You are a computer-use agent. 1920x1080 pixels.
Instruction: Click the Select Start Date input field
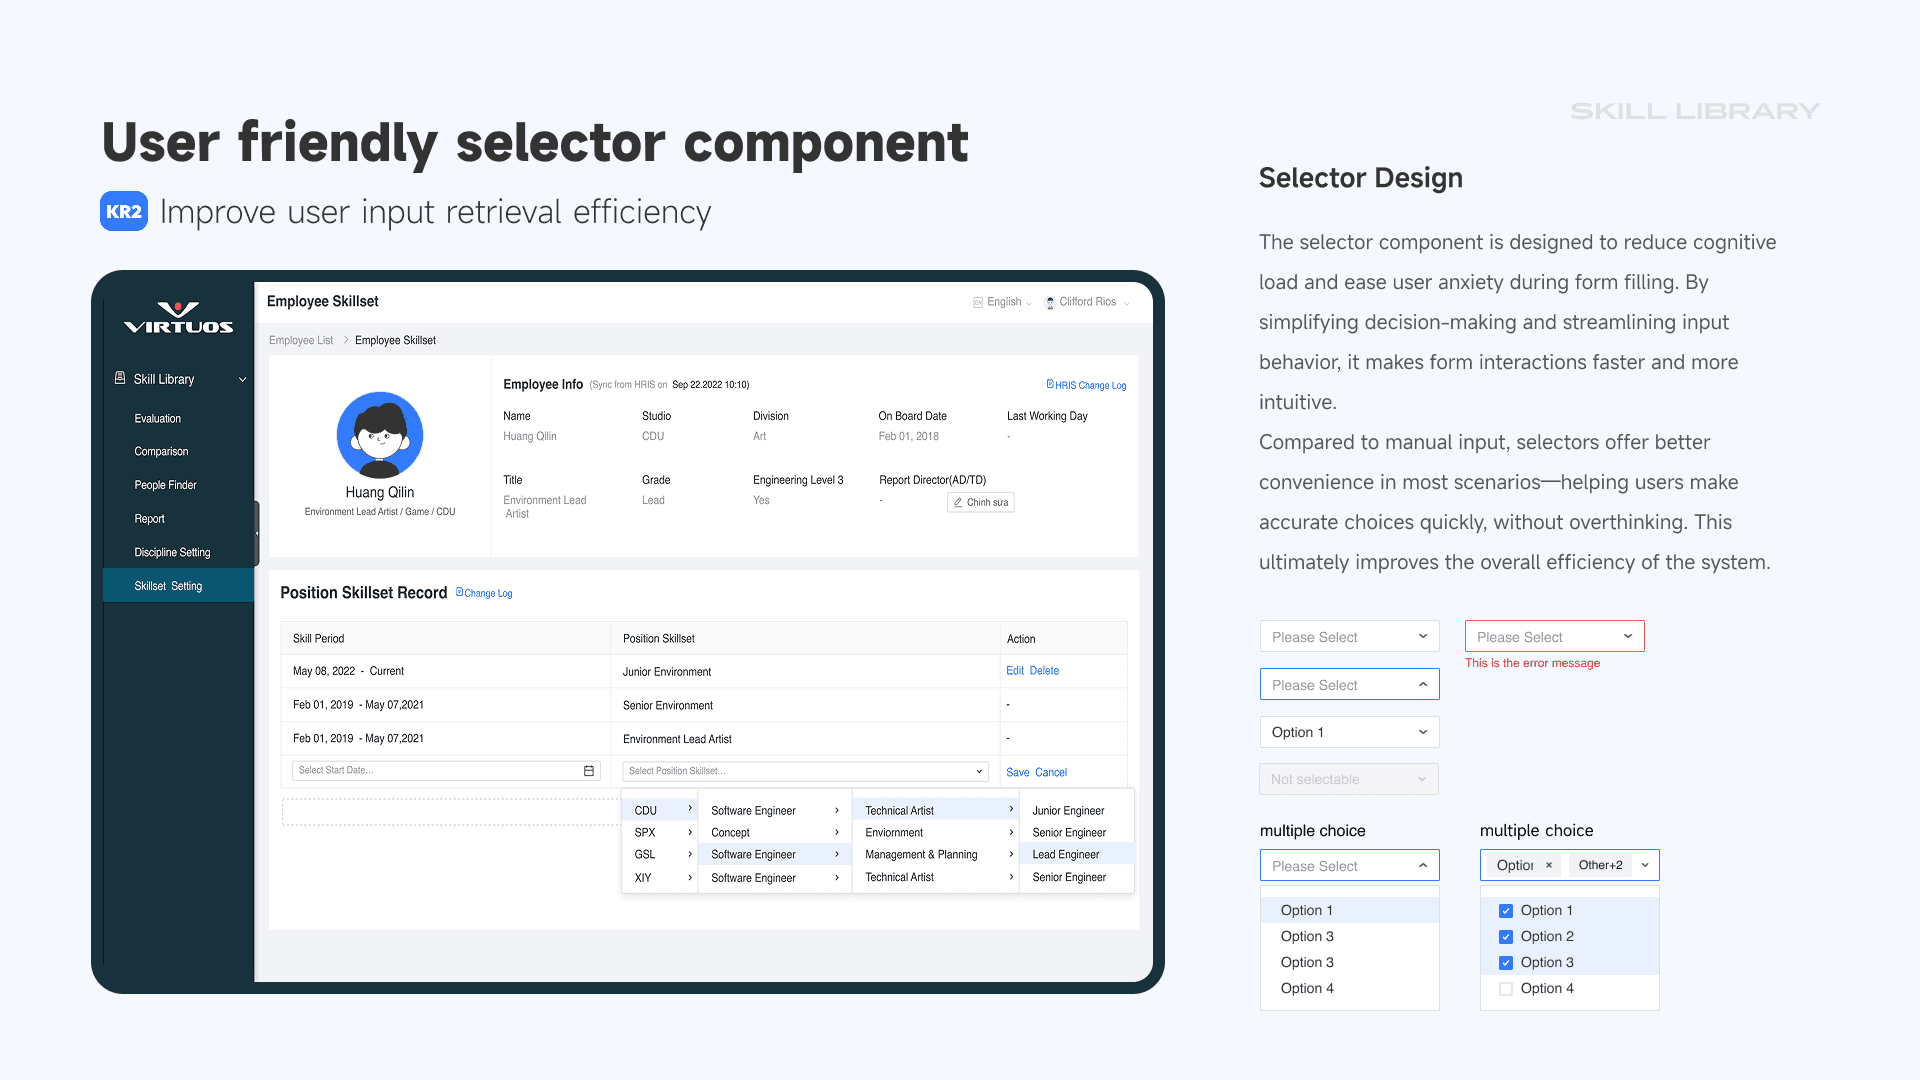437,771
